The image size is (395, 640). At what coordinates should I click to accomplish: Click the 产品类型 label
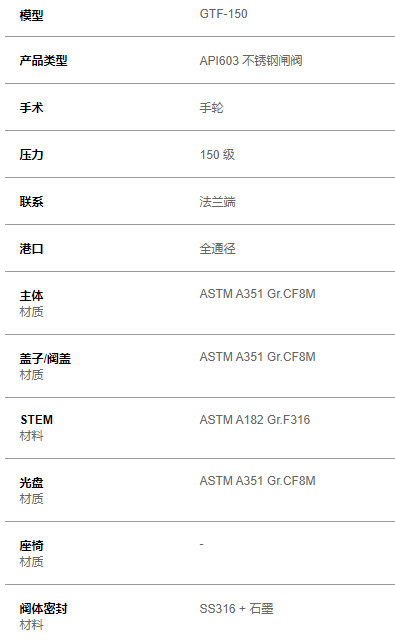point(43,61)
